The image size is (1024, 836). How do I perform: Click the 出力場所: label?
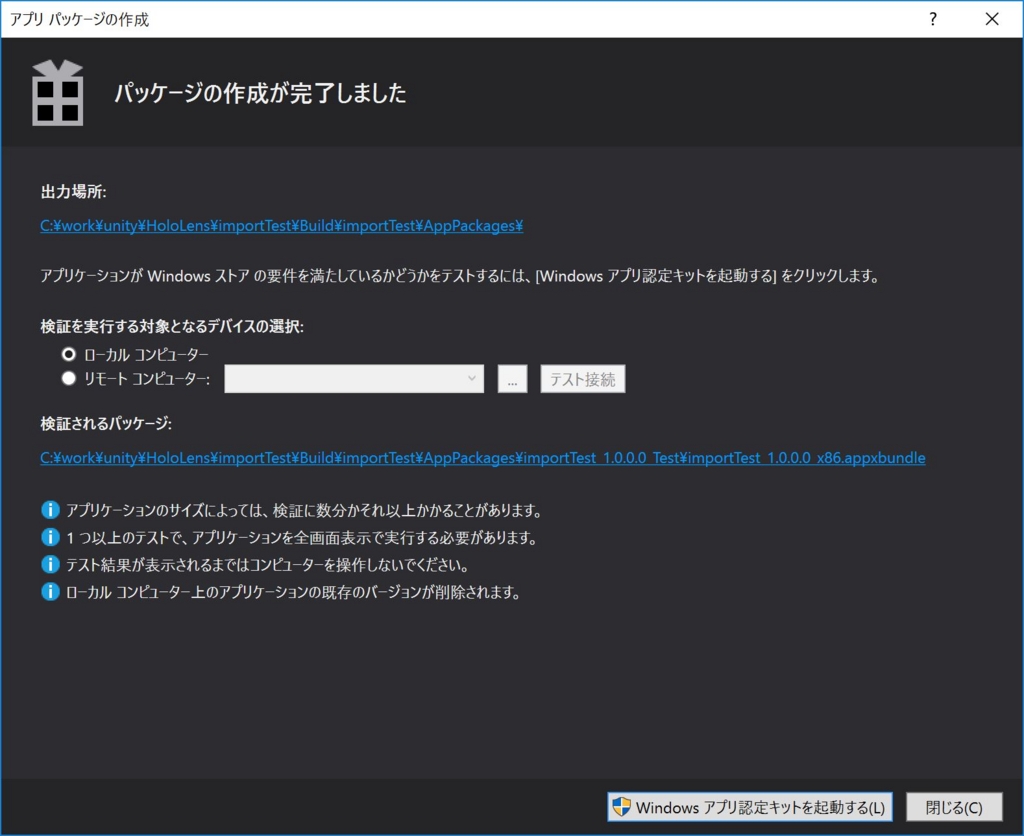[73, 191]
